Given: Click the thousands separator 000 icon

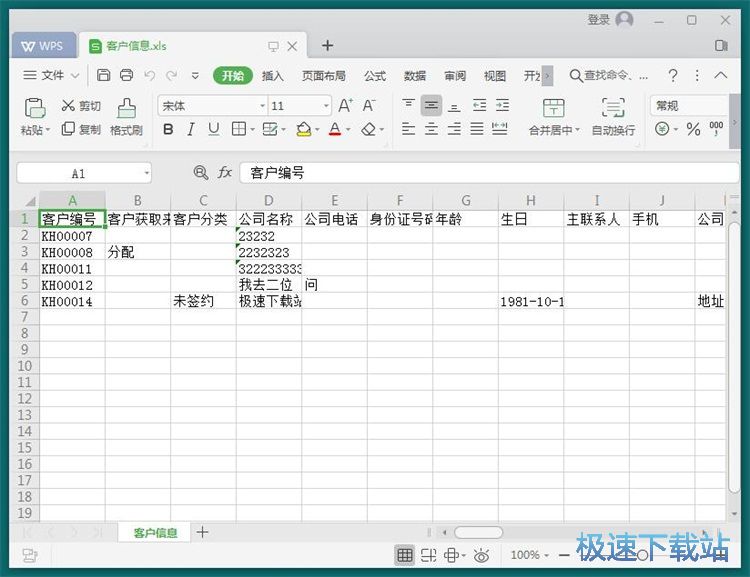Looking at the screenshot, I should coord(716,128).
